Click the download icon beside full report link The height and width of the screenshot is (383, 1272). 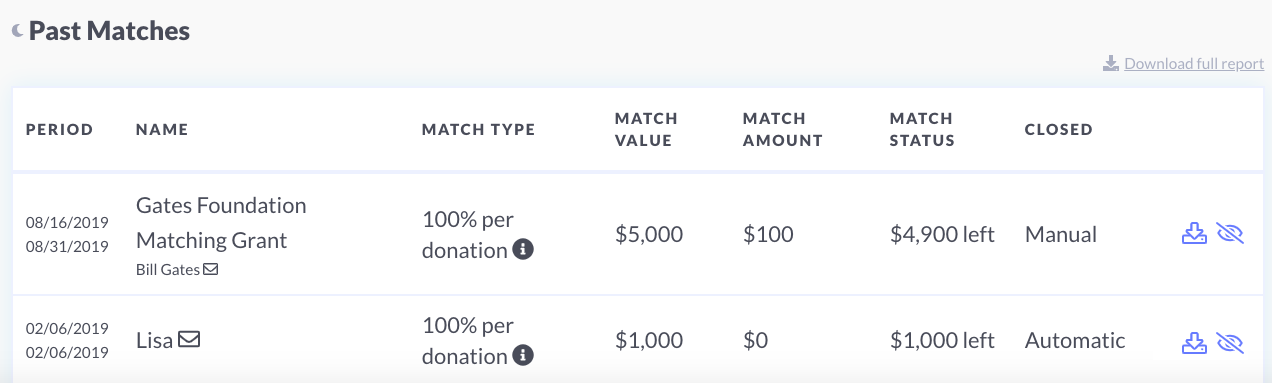1111,63
